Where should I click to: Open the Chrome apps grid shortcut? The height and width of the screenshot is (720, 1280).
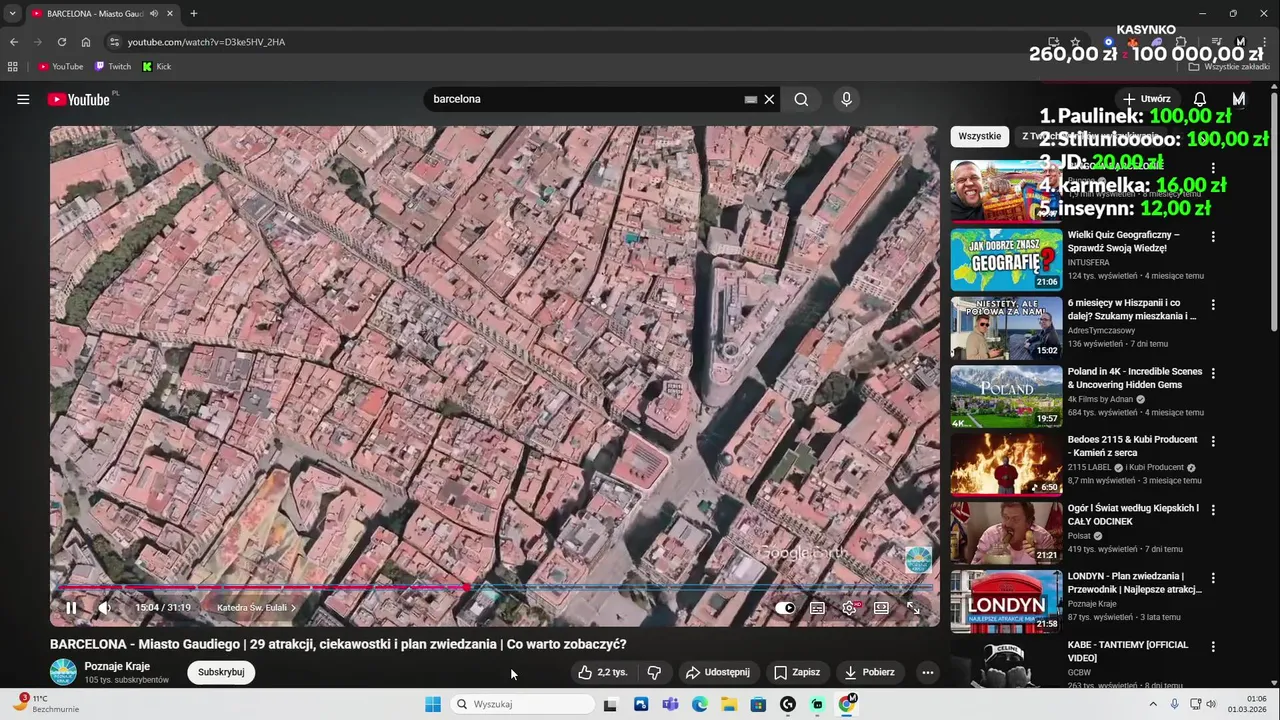point(13,67)
